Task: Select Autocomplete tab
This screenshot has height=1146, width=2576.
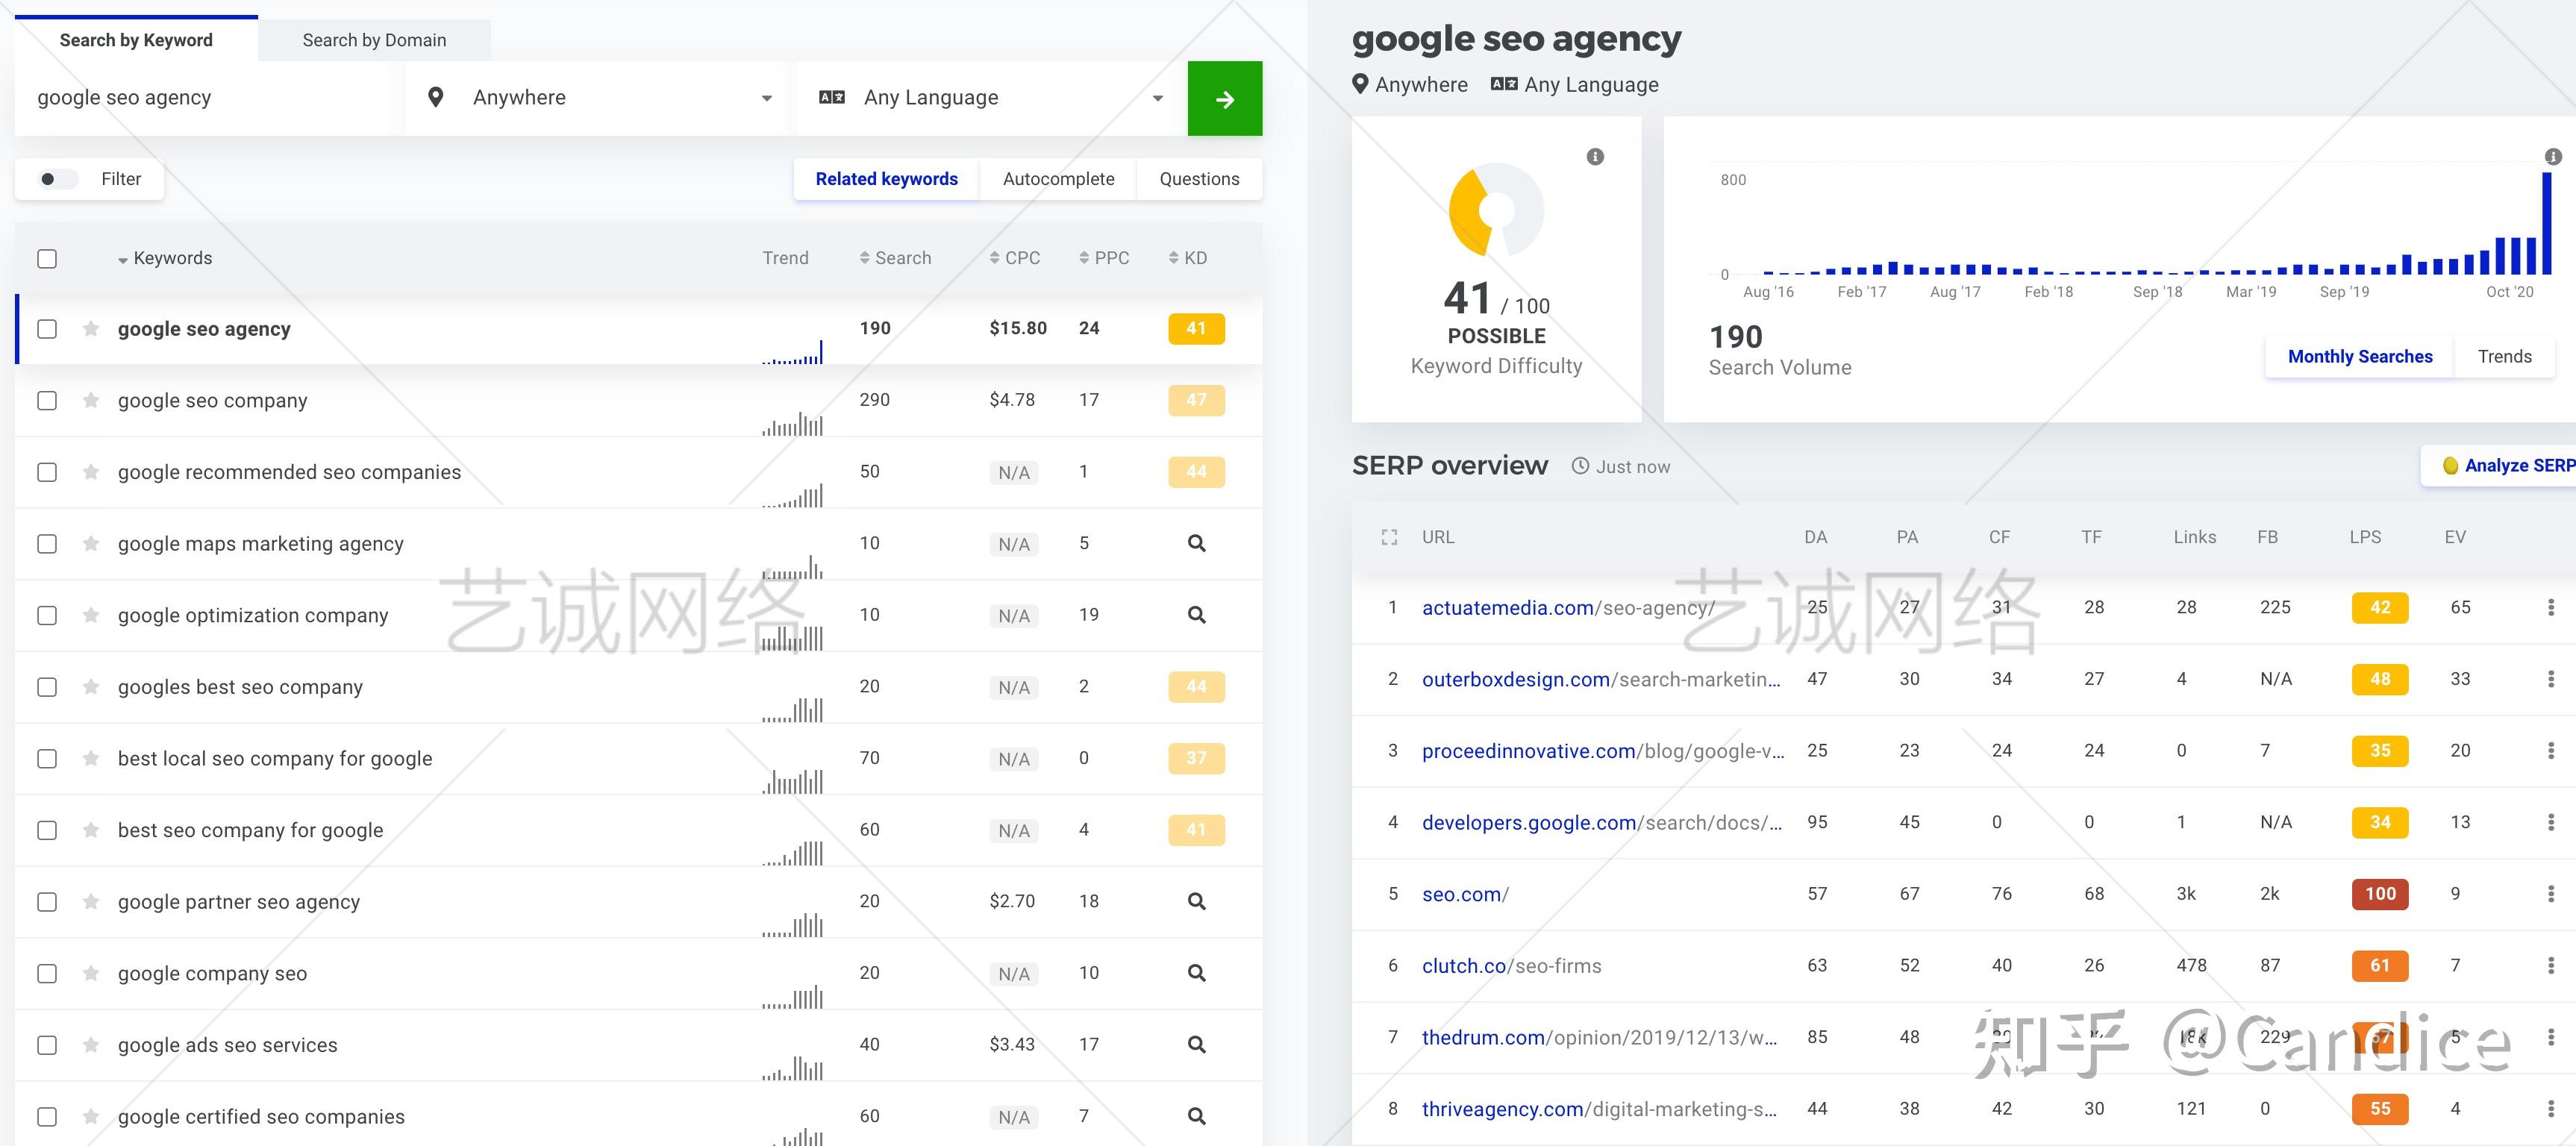Action: 1058,179
